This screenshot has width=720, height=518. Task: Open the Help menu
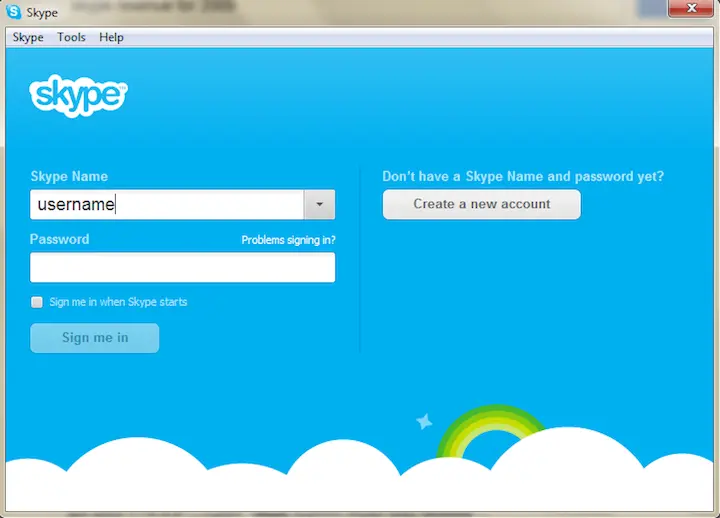111,37
